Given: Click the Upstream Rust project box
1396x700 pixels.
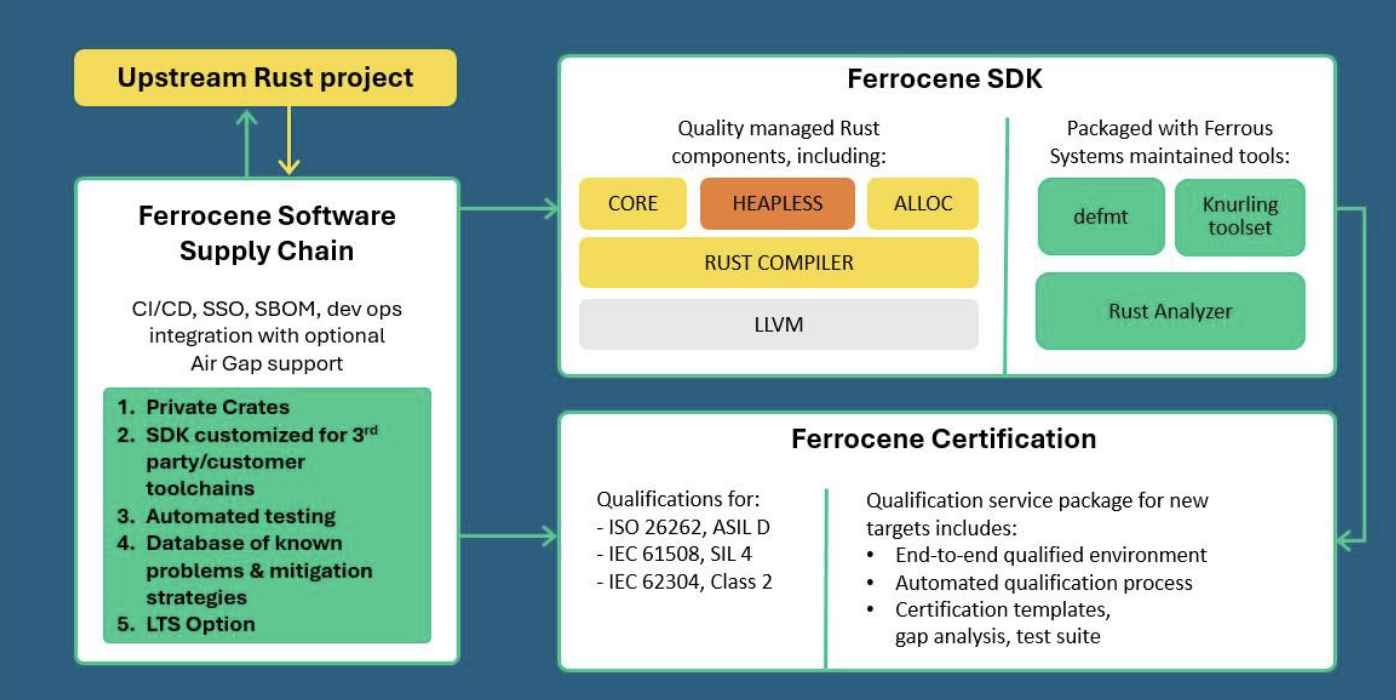Looking at the screenshot, I should point(265,78).
